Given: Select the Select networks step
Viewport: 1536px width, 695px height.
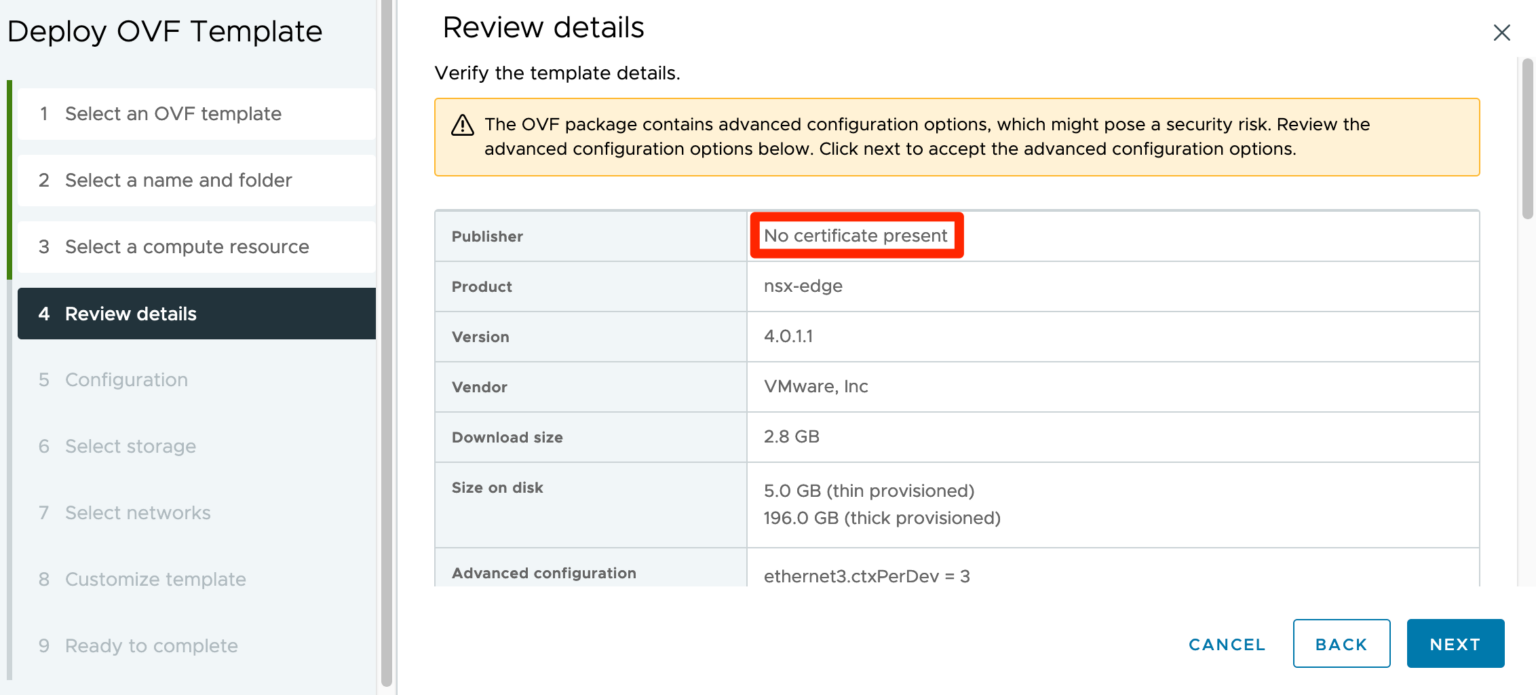Looking at the screenshot, I should pyautogui.click(x=137, y=512).
